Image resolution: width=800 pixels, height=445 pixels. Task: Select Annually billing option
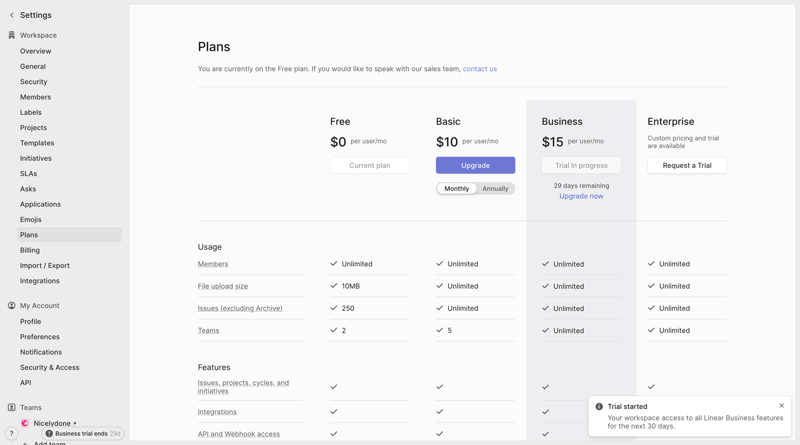coord(495,188)
